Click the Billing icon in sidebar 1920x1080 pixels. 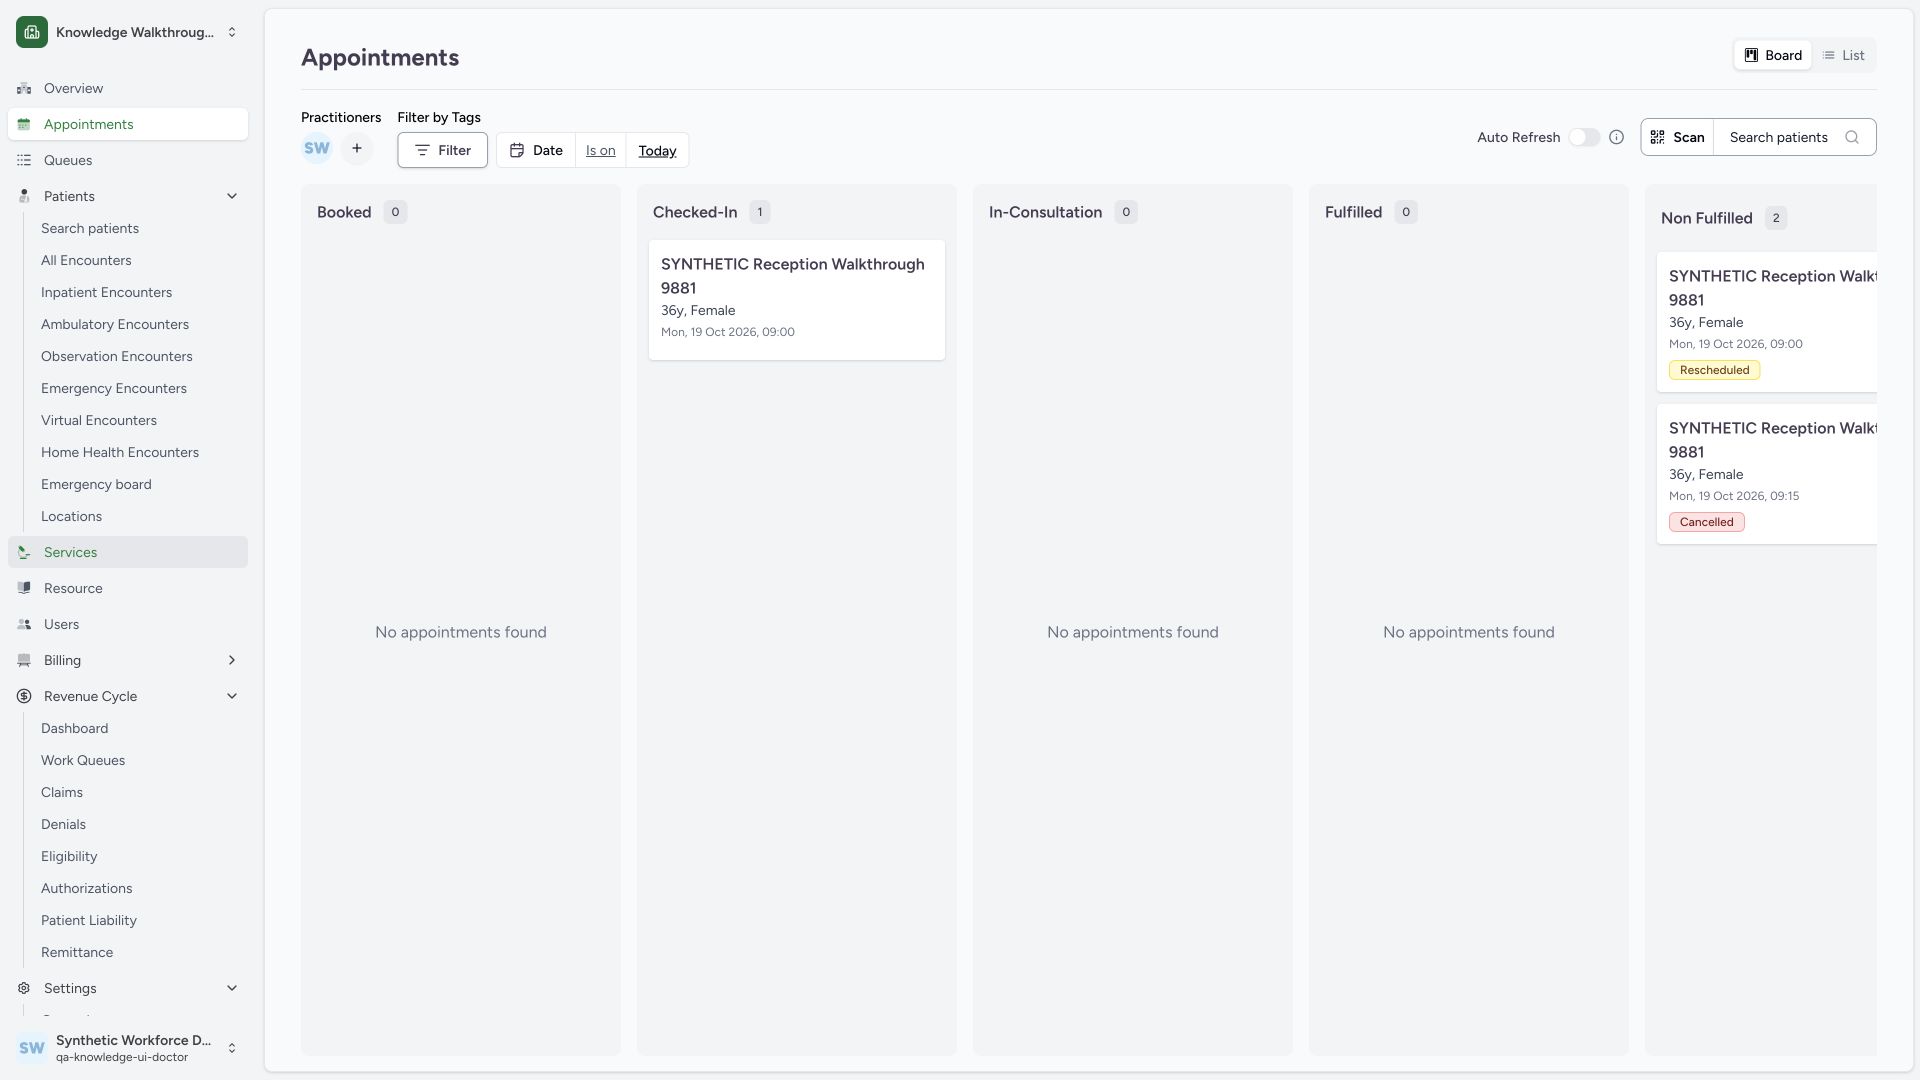click(x=24, y=660)
